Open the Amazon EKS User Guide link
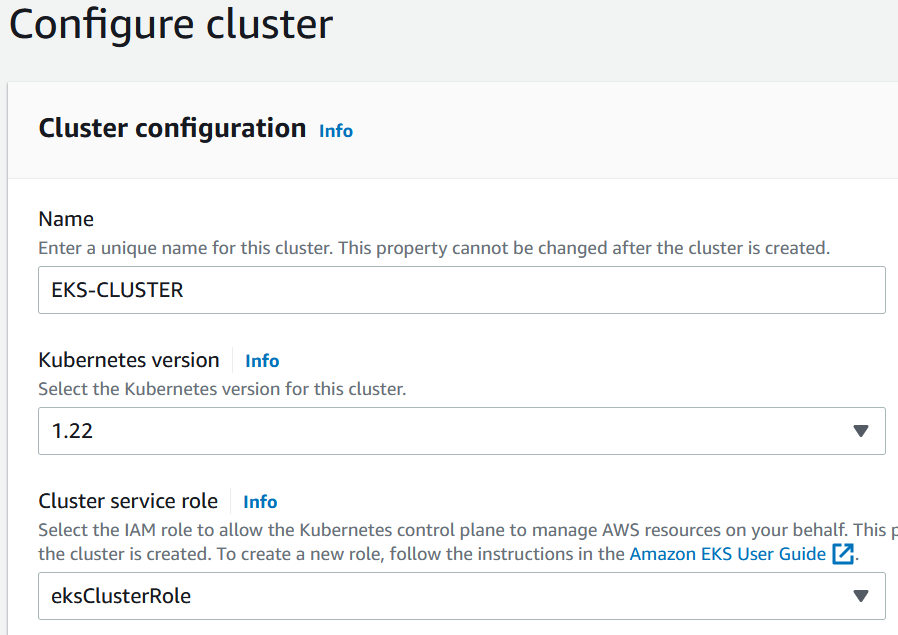Screen dimensions: 898x635 point(727,554)
